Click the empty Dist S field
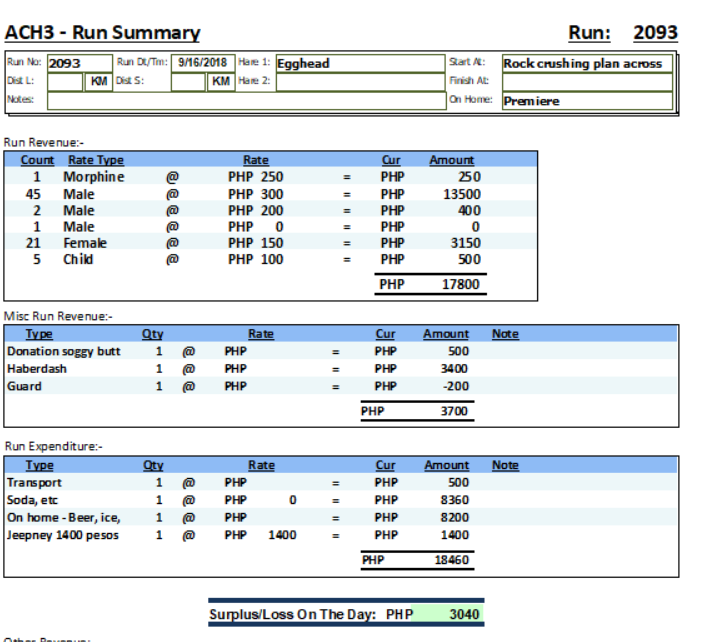 click(x=188, y=81)
